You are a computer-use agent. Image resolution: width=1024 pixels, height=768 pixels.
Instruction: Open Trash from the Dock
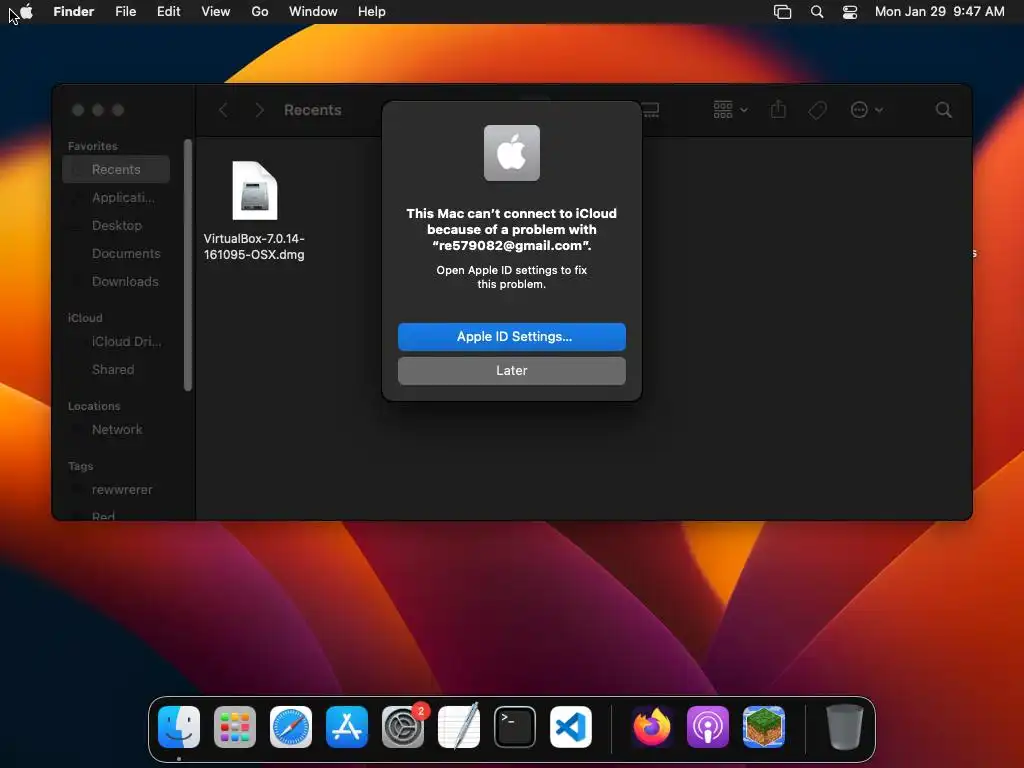(x=844, y=727)
